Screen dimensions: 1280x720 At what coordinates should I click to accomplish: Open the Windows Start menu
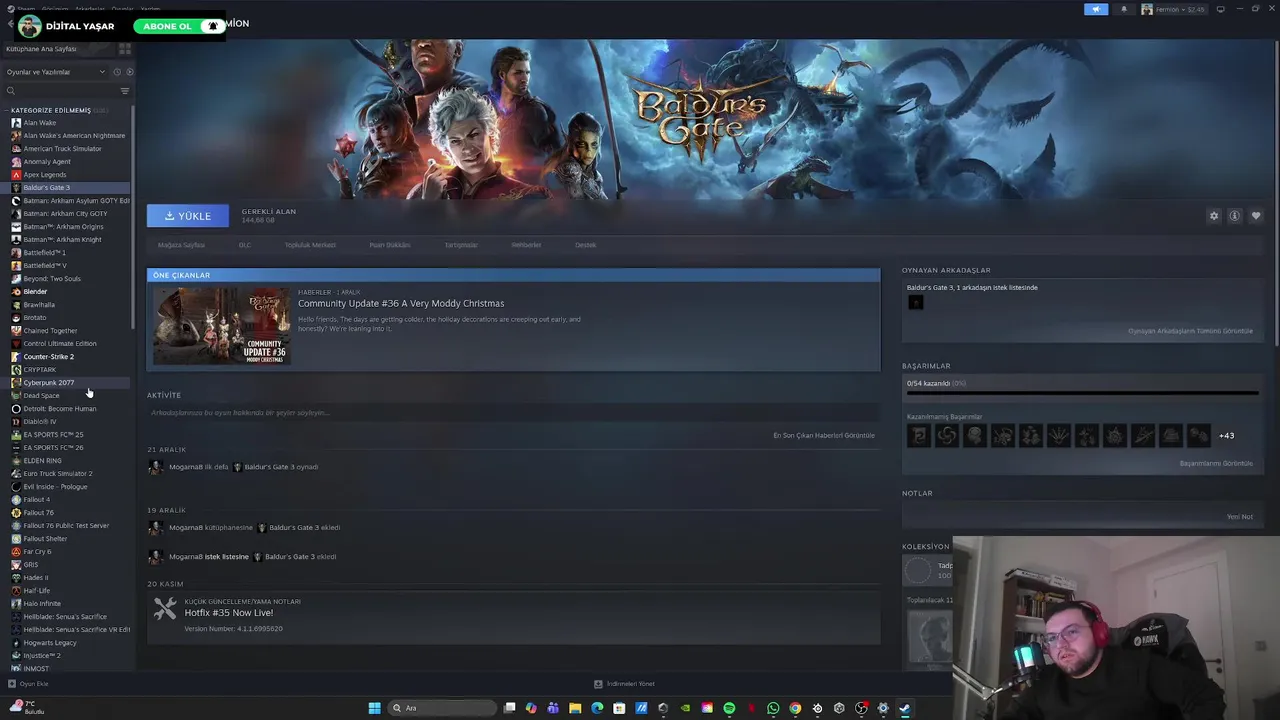tap(374, 708)
